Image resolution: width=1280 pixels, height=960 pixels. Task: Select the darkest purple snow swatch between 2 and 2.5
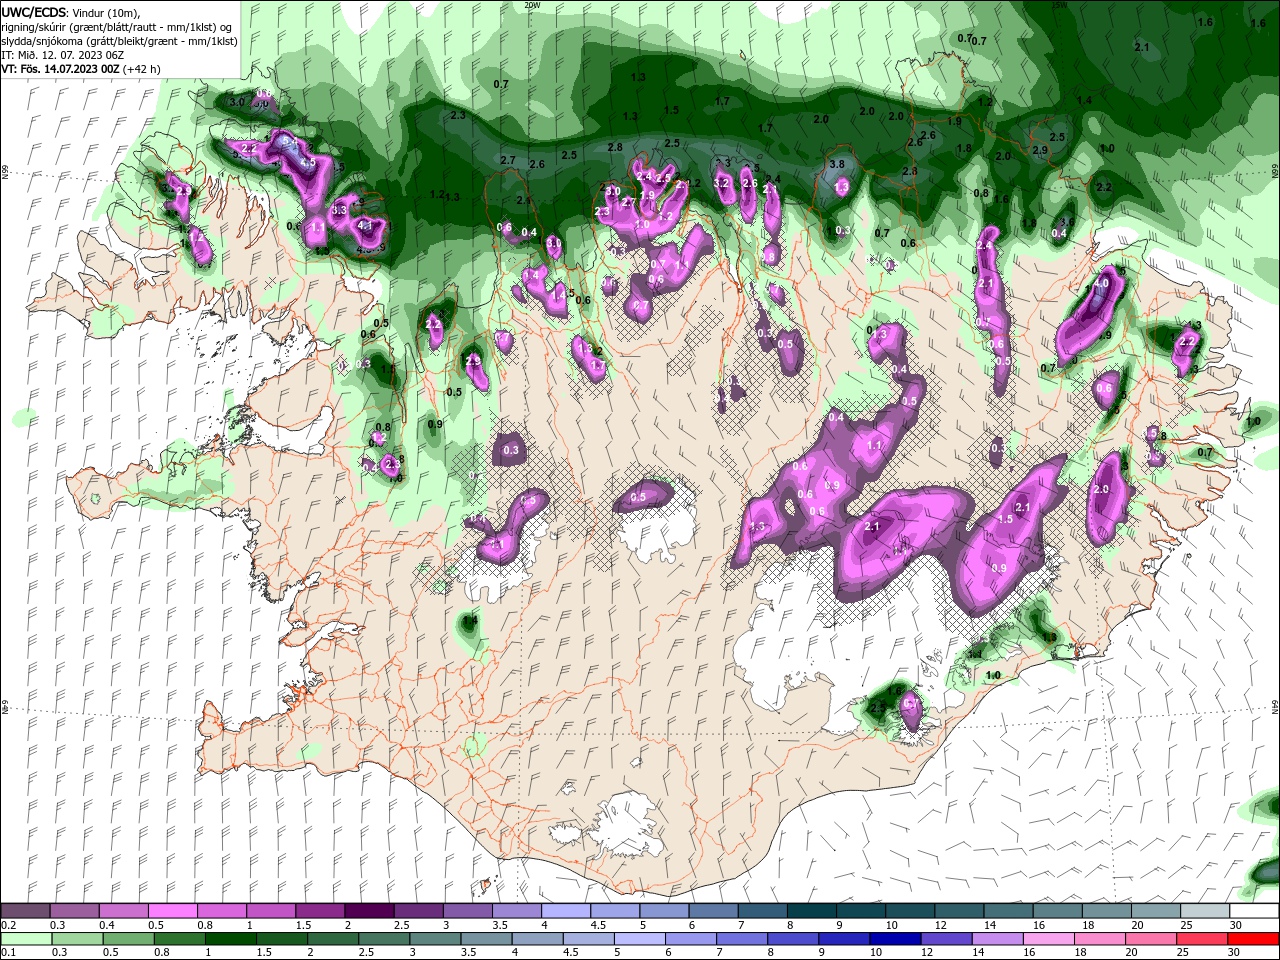pos(369,911)
